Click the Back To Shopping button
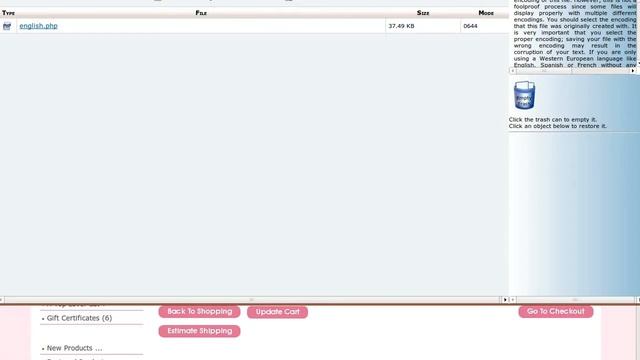The image size is (640, 360). (x=199, y=311)
